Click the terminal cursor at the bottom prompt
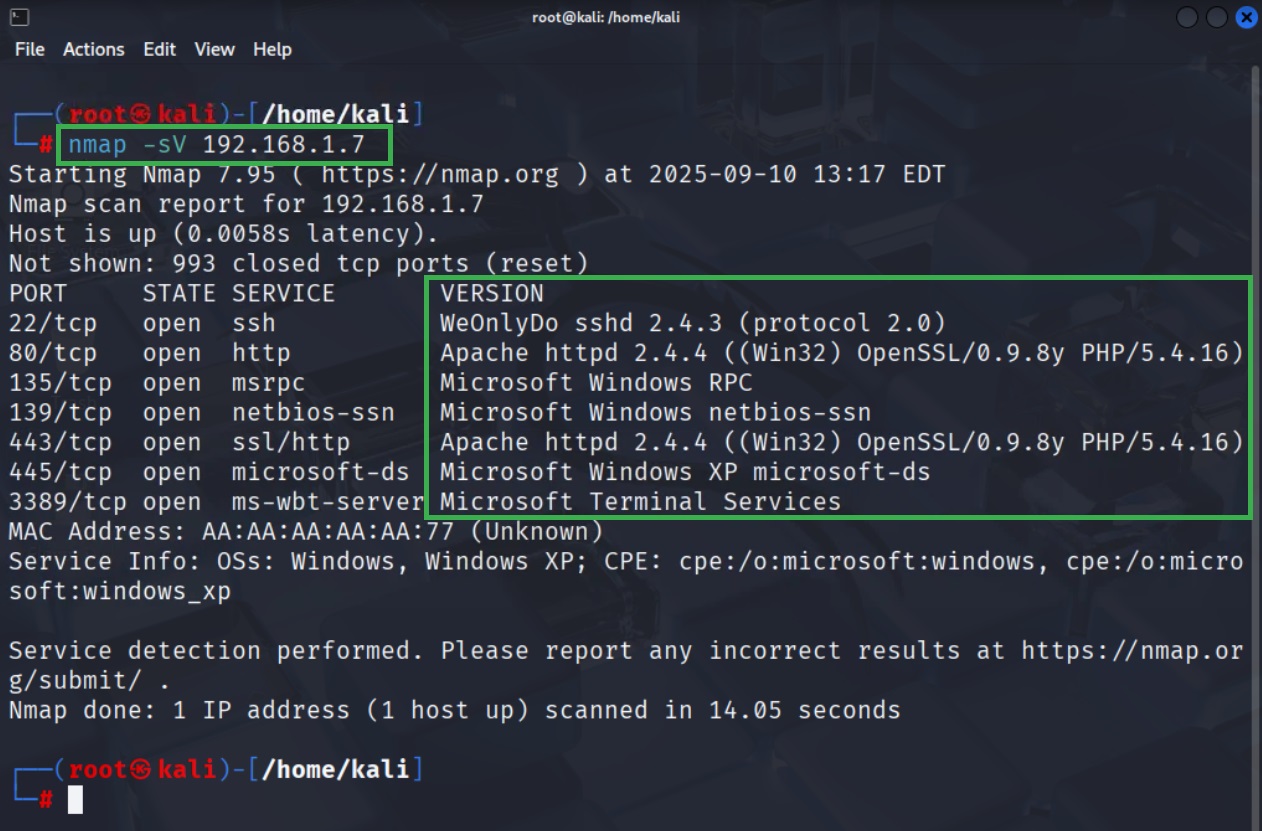Viewport: 1262px width, 831px height. click(x=75, y=799)
